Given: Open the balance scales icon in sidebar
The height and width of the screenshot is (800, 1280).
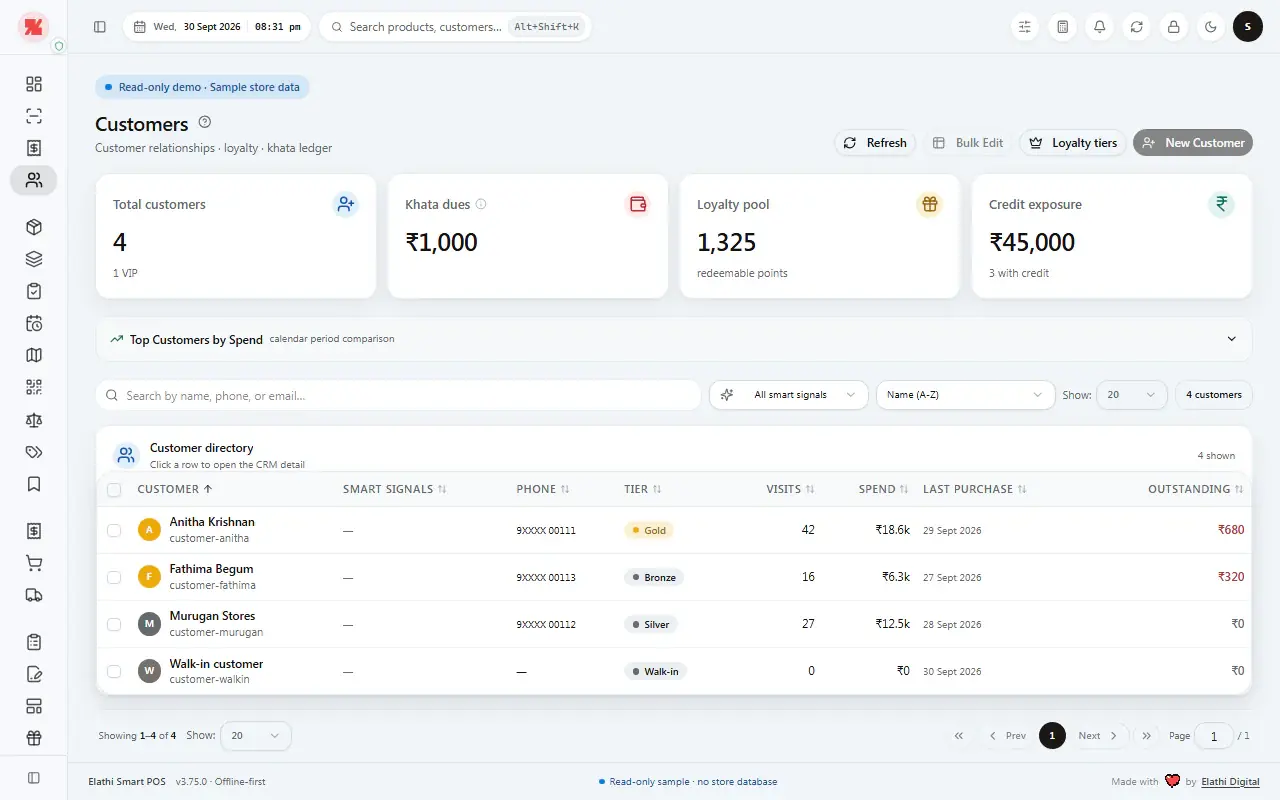Looking at the screenshot, I should click(34, 420).
